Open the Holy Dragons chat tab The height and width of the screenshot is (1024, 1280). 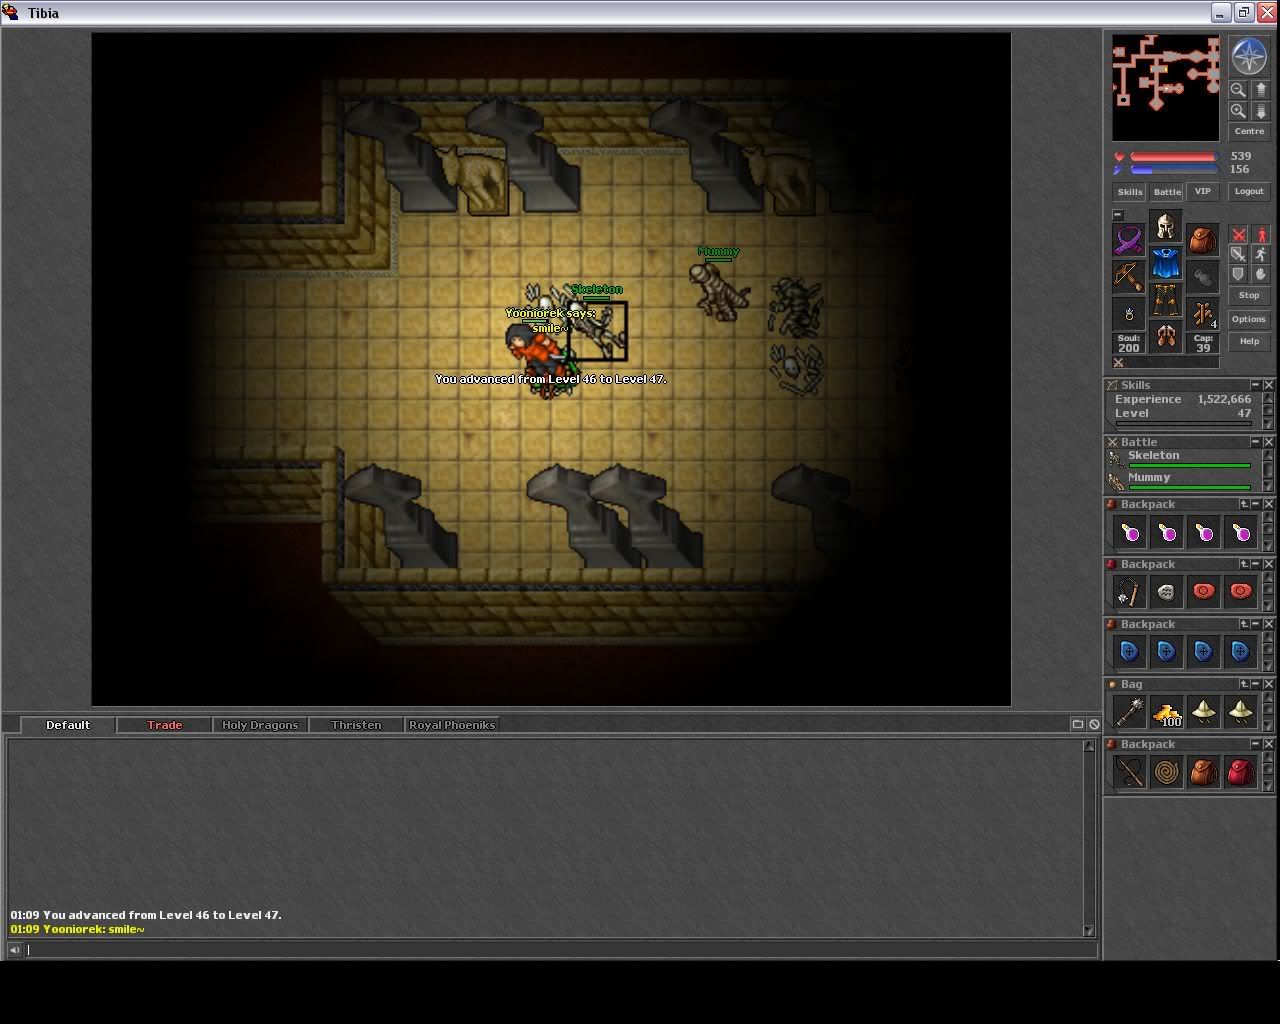(260, 725)
